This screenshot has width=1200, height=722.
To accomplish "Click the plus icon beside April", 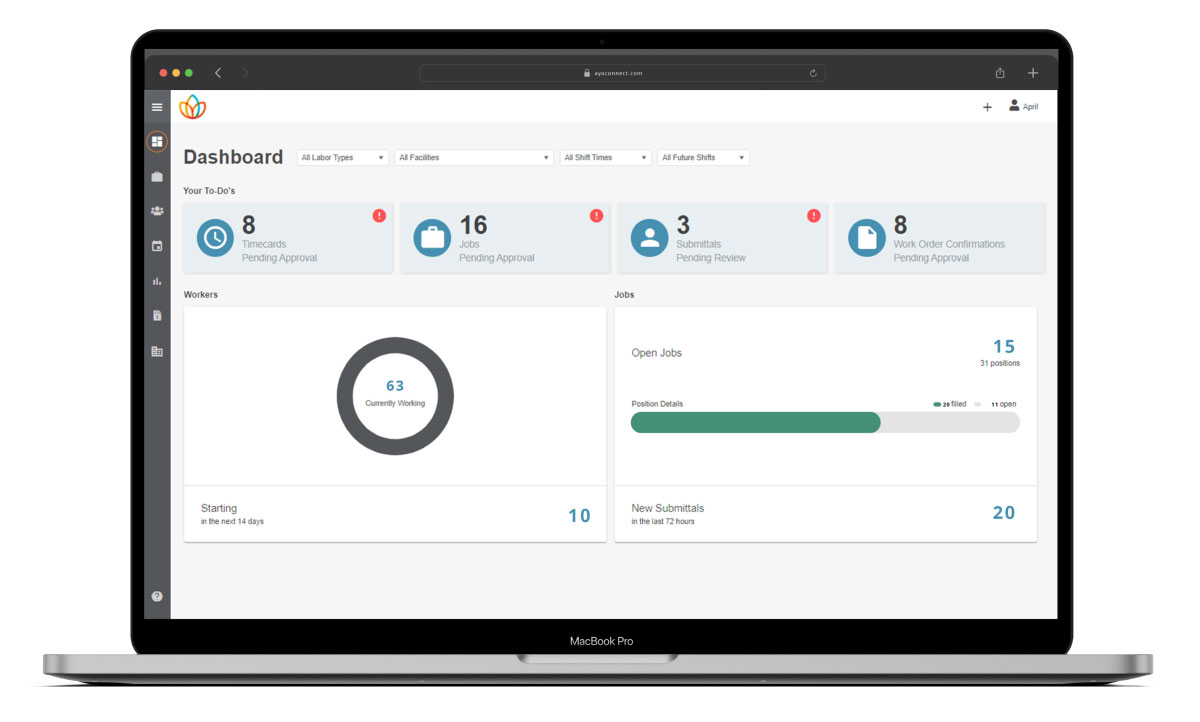I will tap(987, 107).
